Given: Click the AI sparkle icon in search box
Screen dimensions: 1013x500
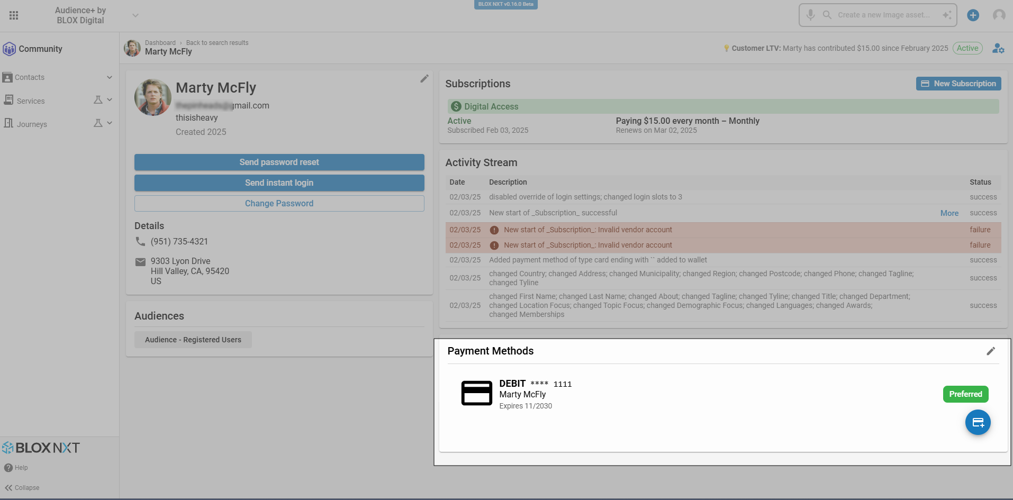Looking at the screenshot, I should pyautogui.click(x=947, y=15).
